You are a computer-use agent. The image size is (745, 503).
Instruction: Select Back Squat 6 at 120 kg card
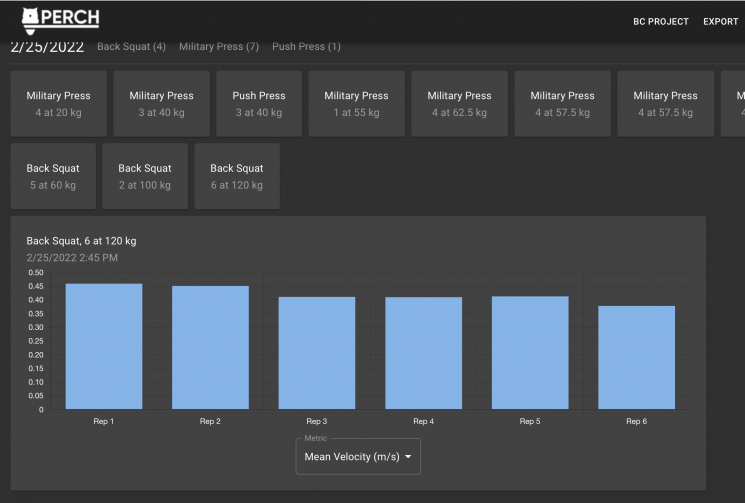click(236, 176)
